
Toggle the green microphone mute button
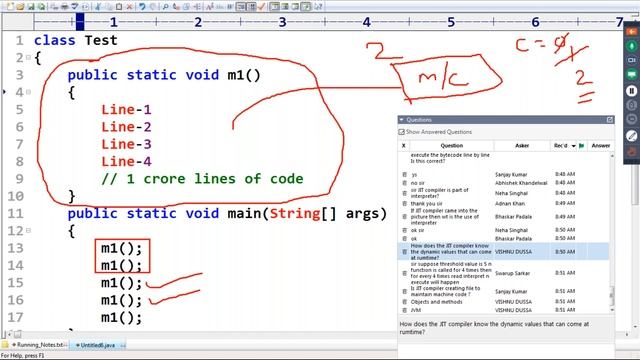click(631, 46)
